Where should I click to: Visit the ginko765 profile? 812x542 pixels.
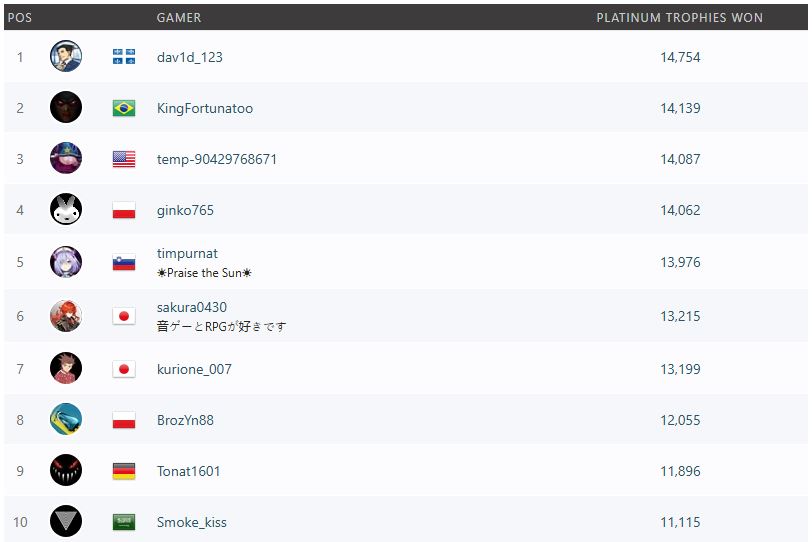185,210
